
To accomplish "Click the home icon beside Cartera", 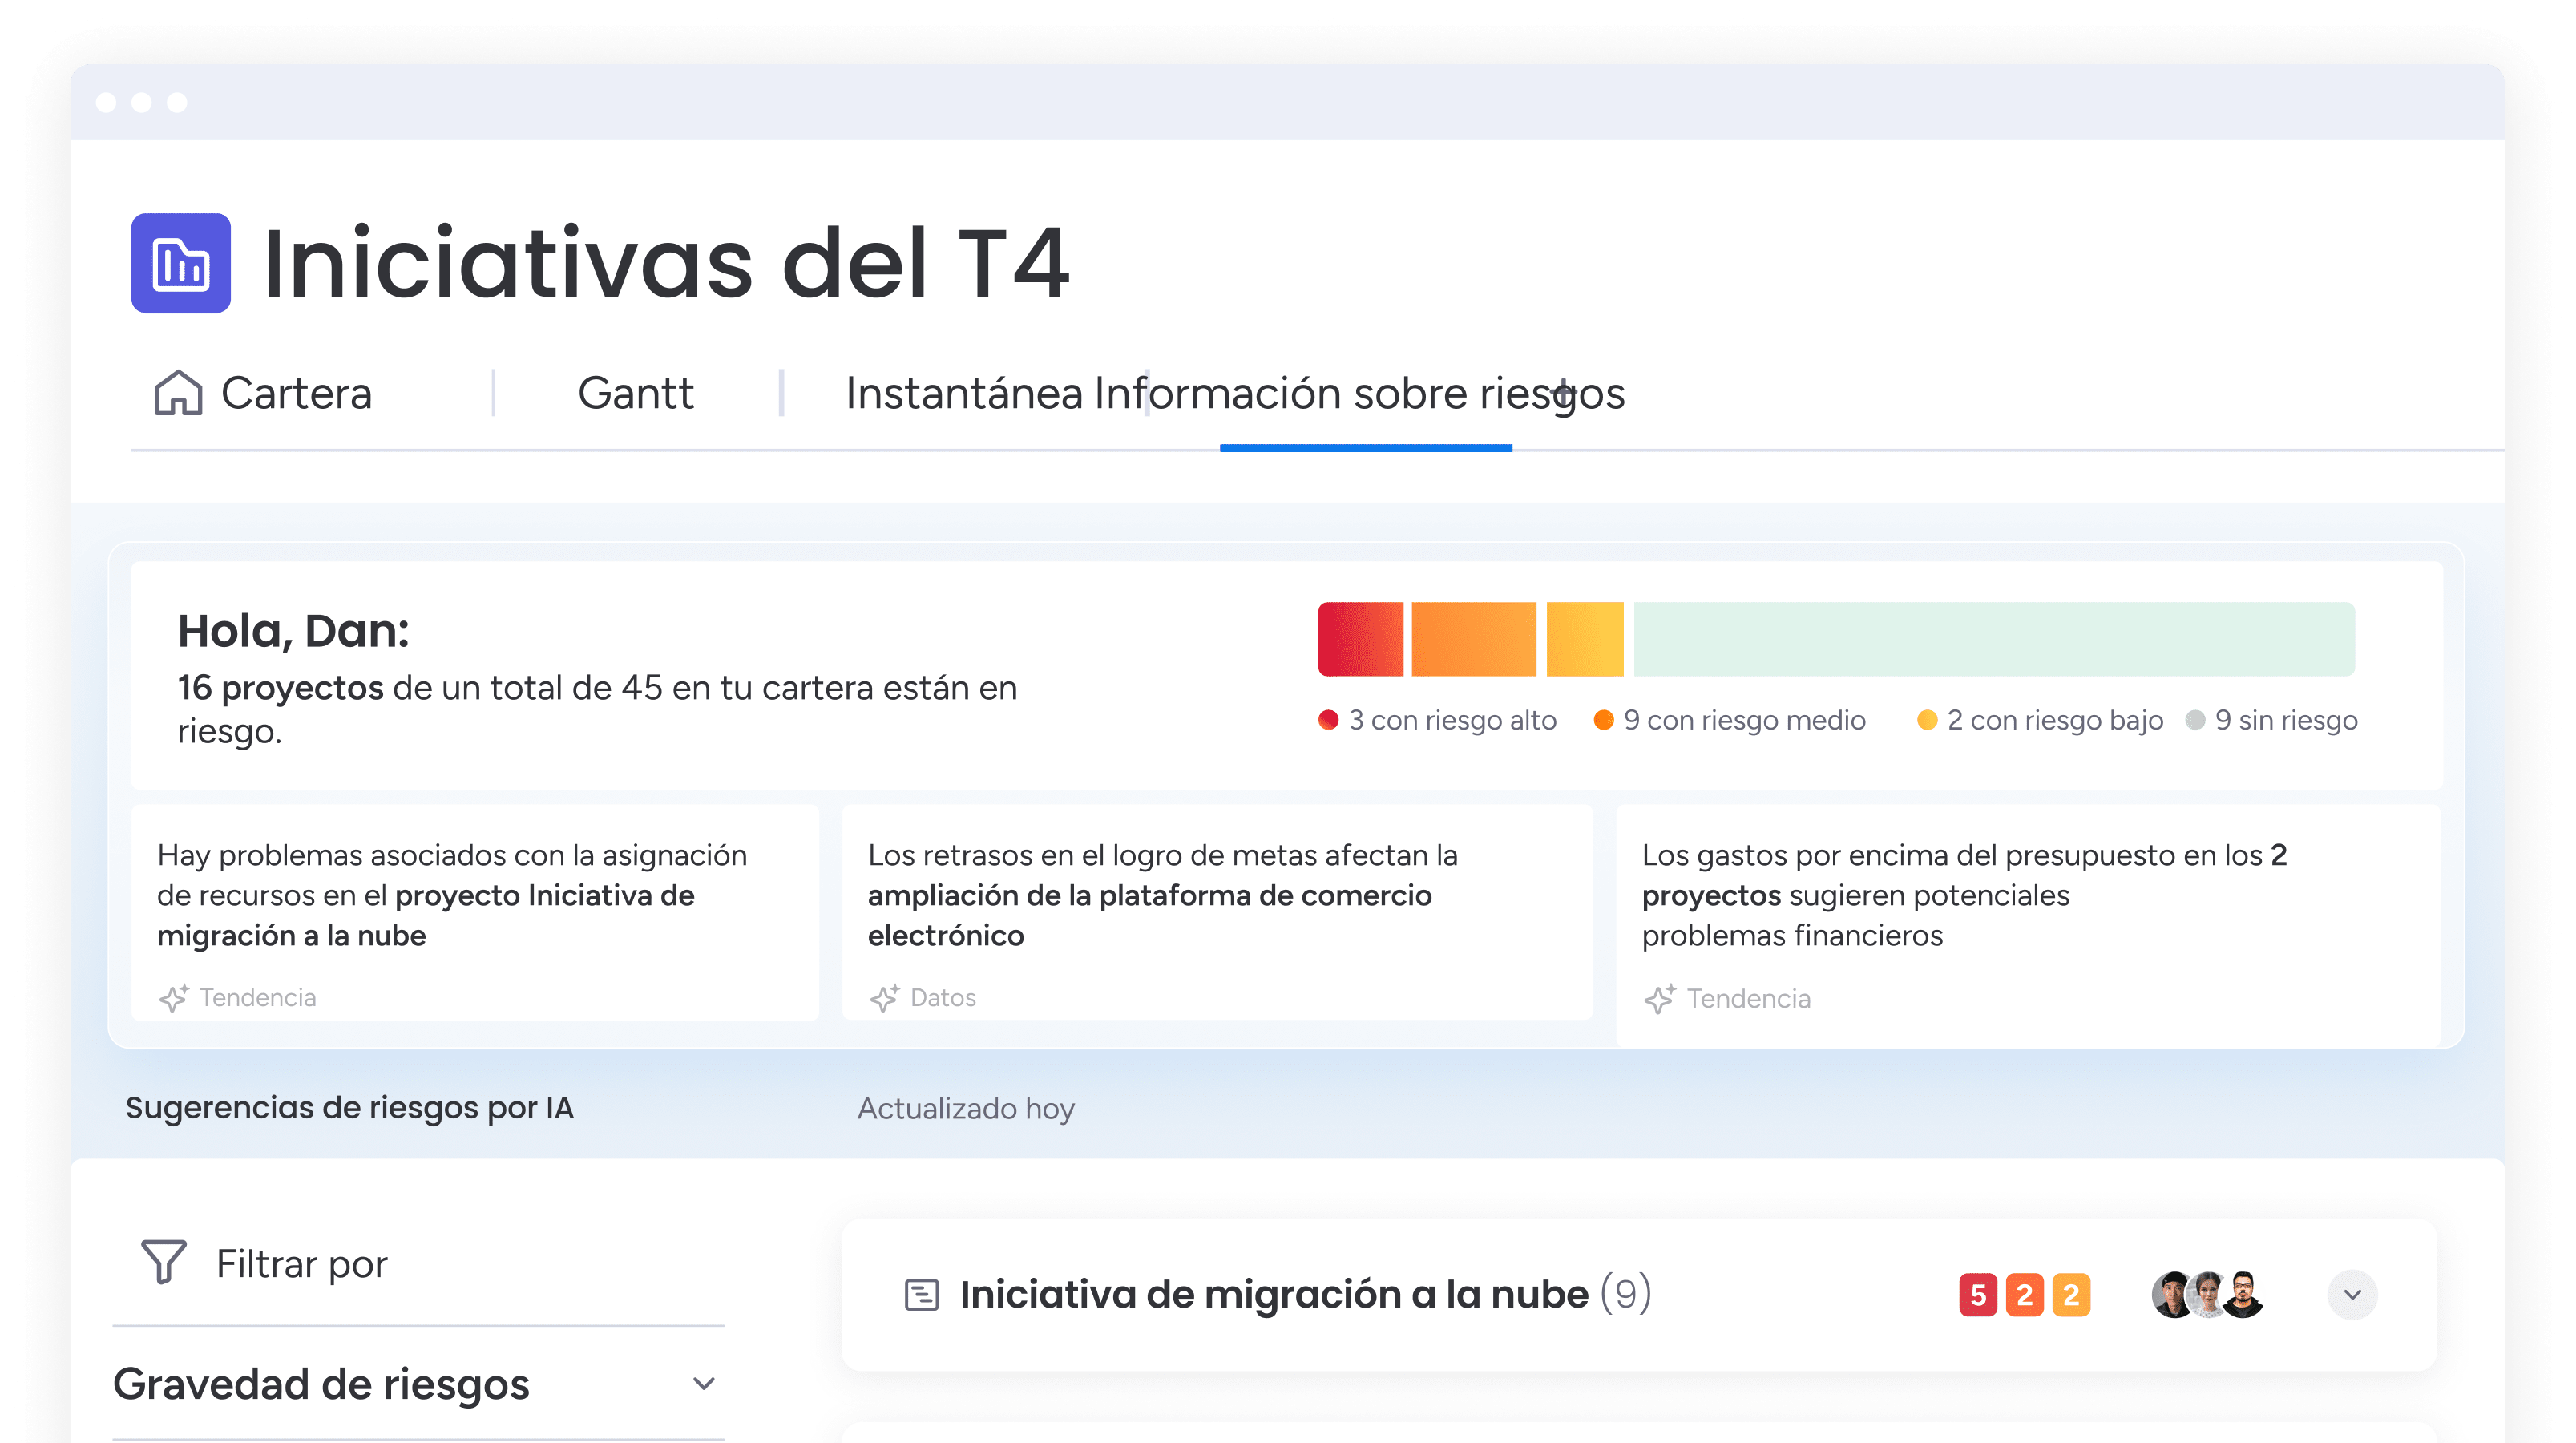I will pos(178,393).
